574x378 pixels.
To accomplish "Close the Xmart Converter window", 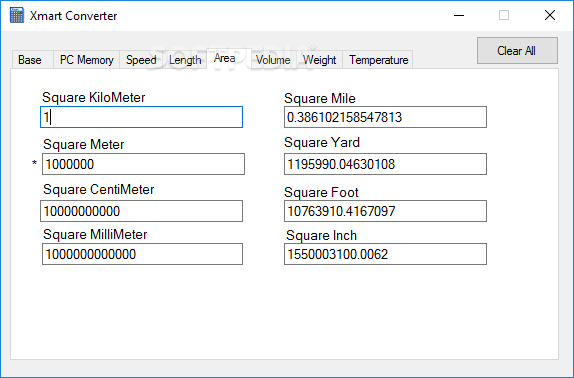I will pyautogui.click(x=550, y=15).
